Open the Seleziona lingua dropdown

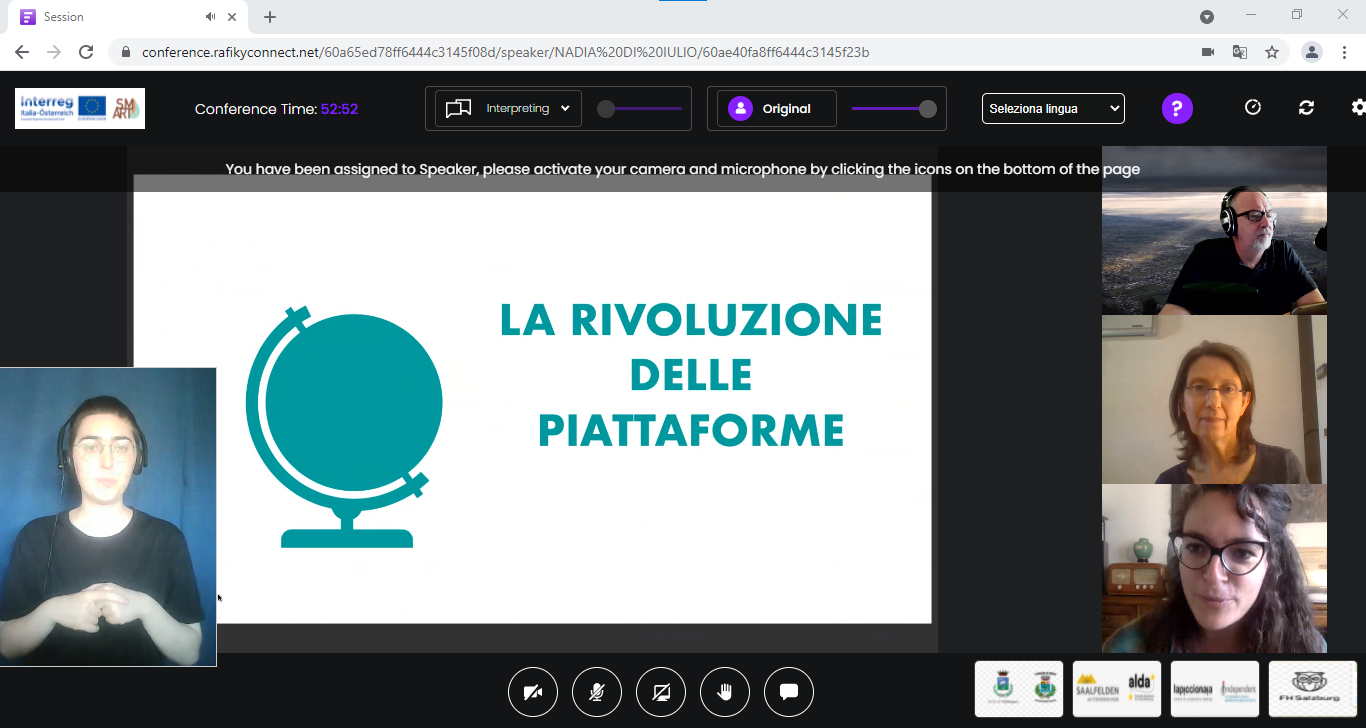(x=1053, y=108)
